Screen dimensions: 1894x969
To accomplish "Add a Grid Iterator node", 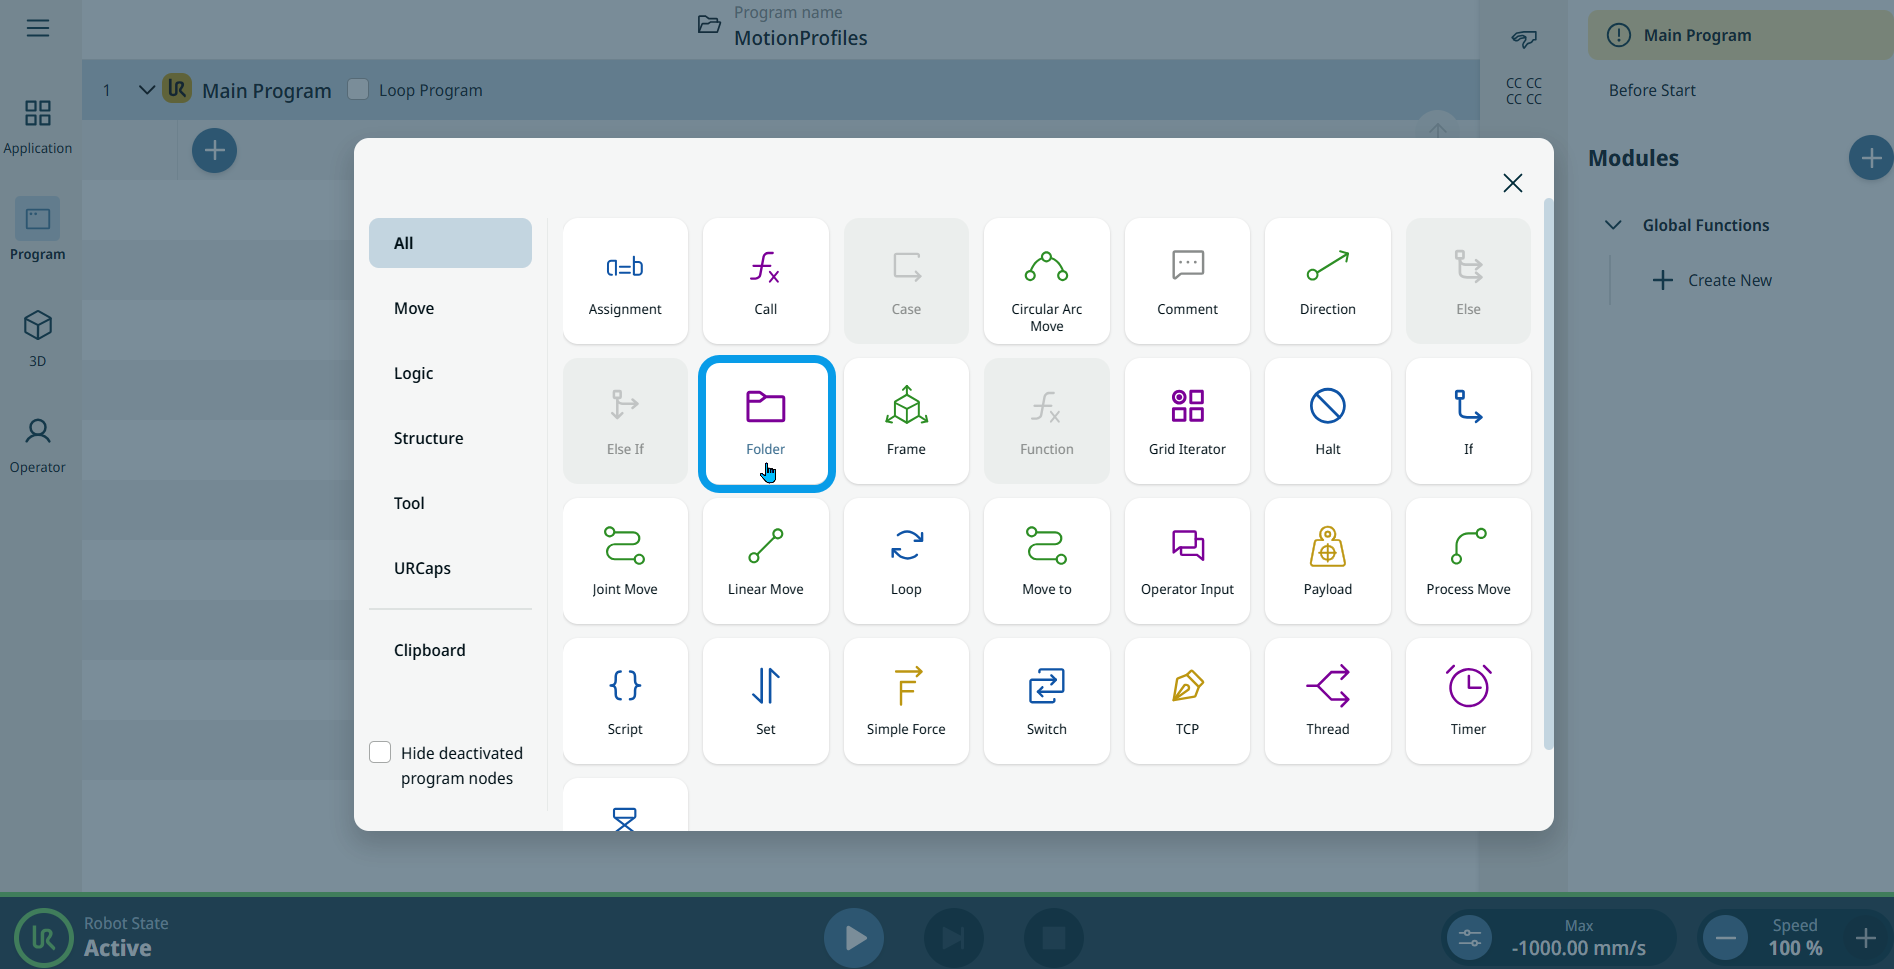I will pos(1187,422).
